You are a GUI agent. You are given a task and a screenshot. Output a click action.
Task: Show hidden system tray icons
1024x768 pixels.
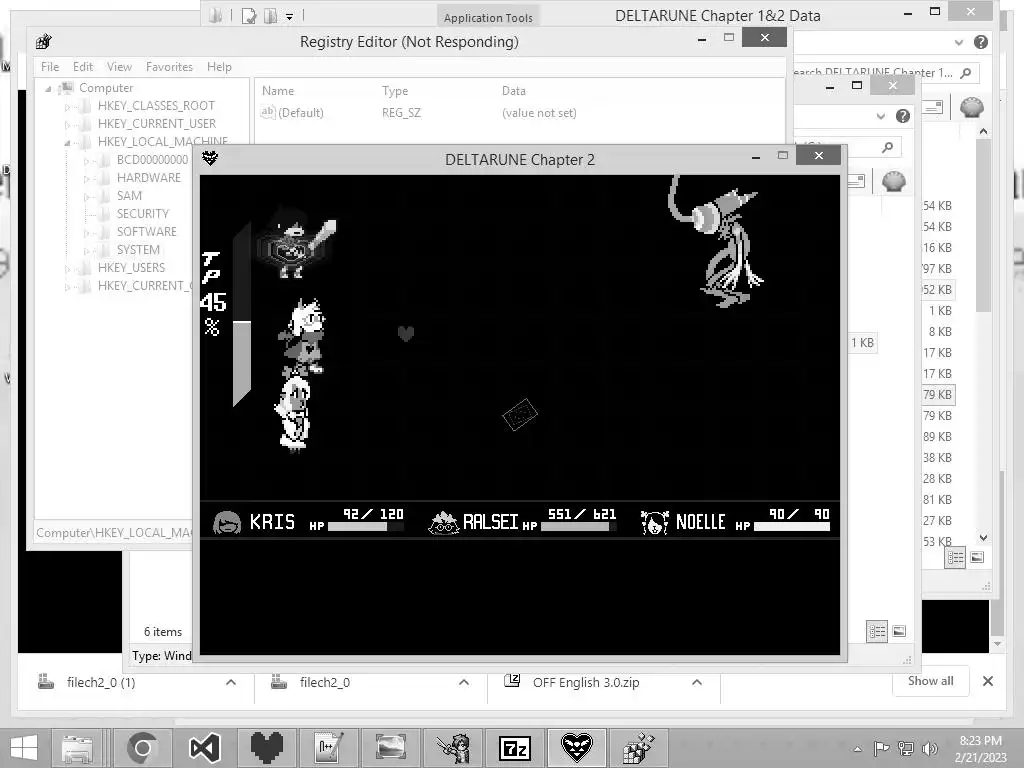click(857, 749)
